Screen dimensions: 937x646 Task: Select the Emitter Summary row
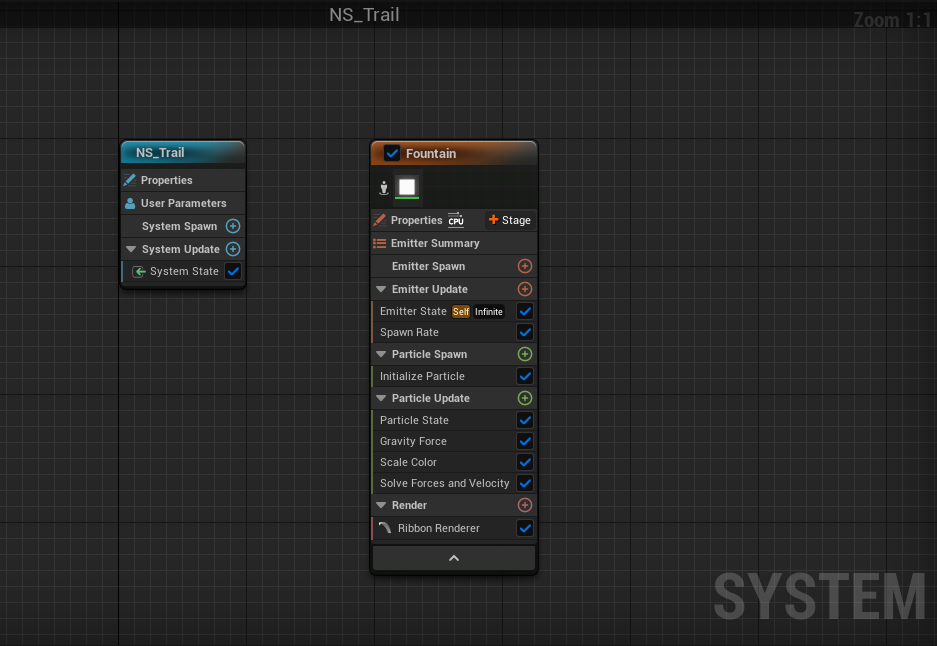[435, 243]
